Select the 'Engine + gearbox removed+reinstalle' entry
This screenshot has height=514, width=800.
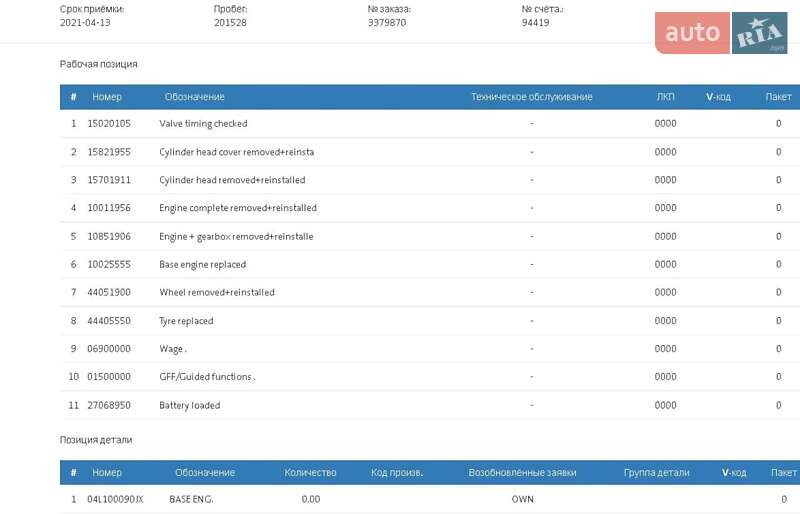tap(236, 236)
